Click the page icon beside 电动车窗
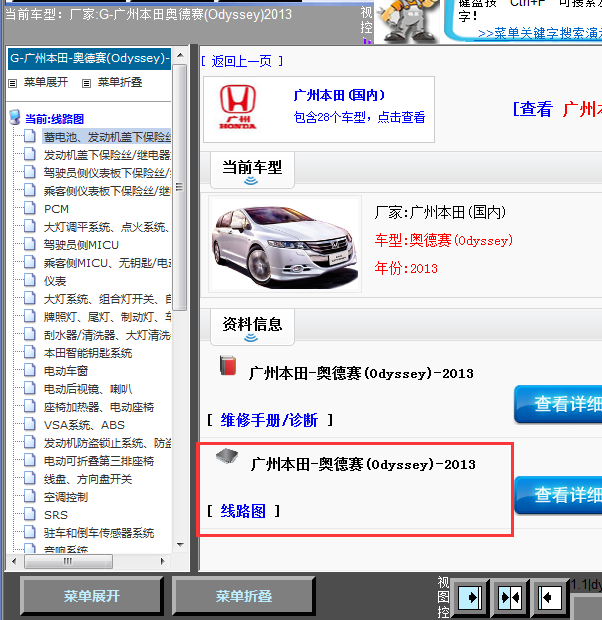602x620 pixels. [x=30, y=370]
